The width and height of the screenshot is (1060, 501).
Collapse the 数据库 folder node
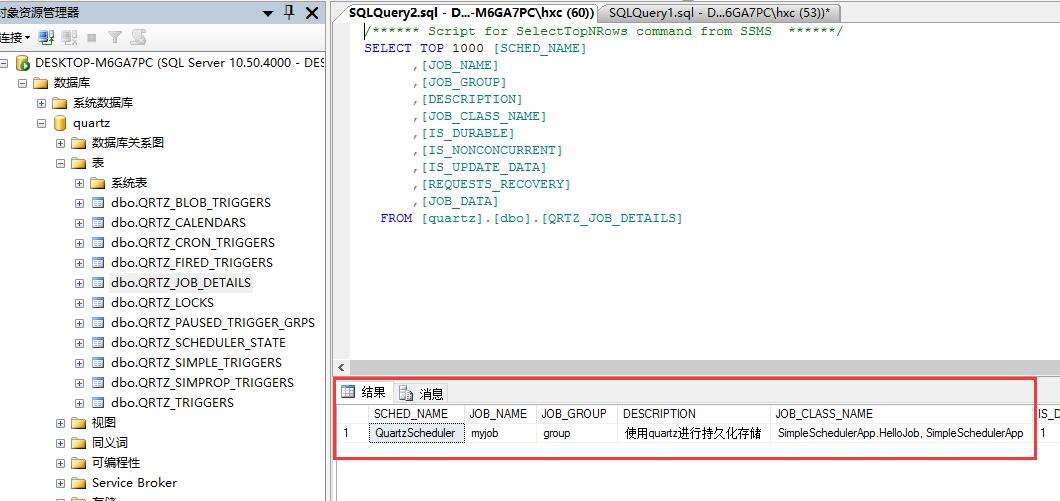(x=22, y=83)
